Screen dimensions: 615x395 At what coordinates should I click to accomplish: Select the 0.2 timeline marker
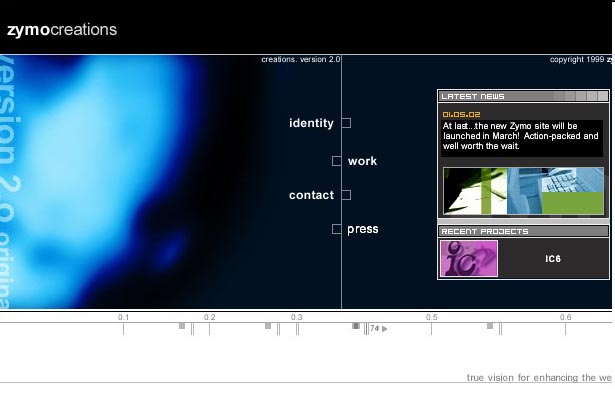pos(209,317)
